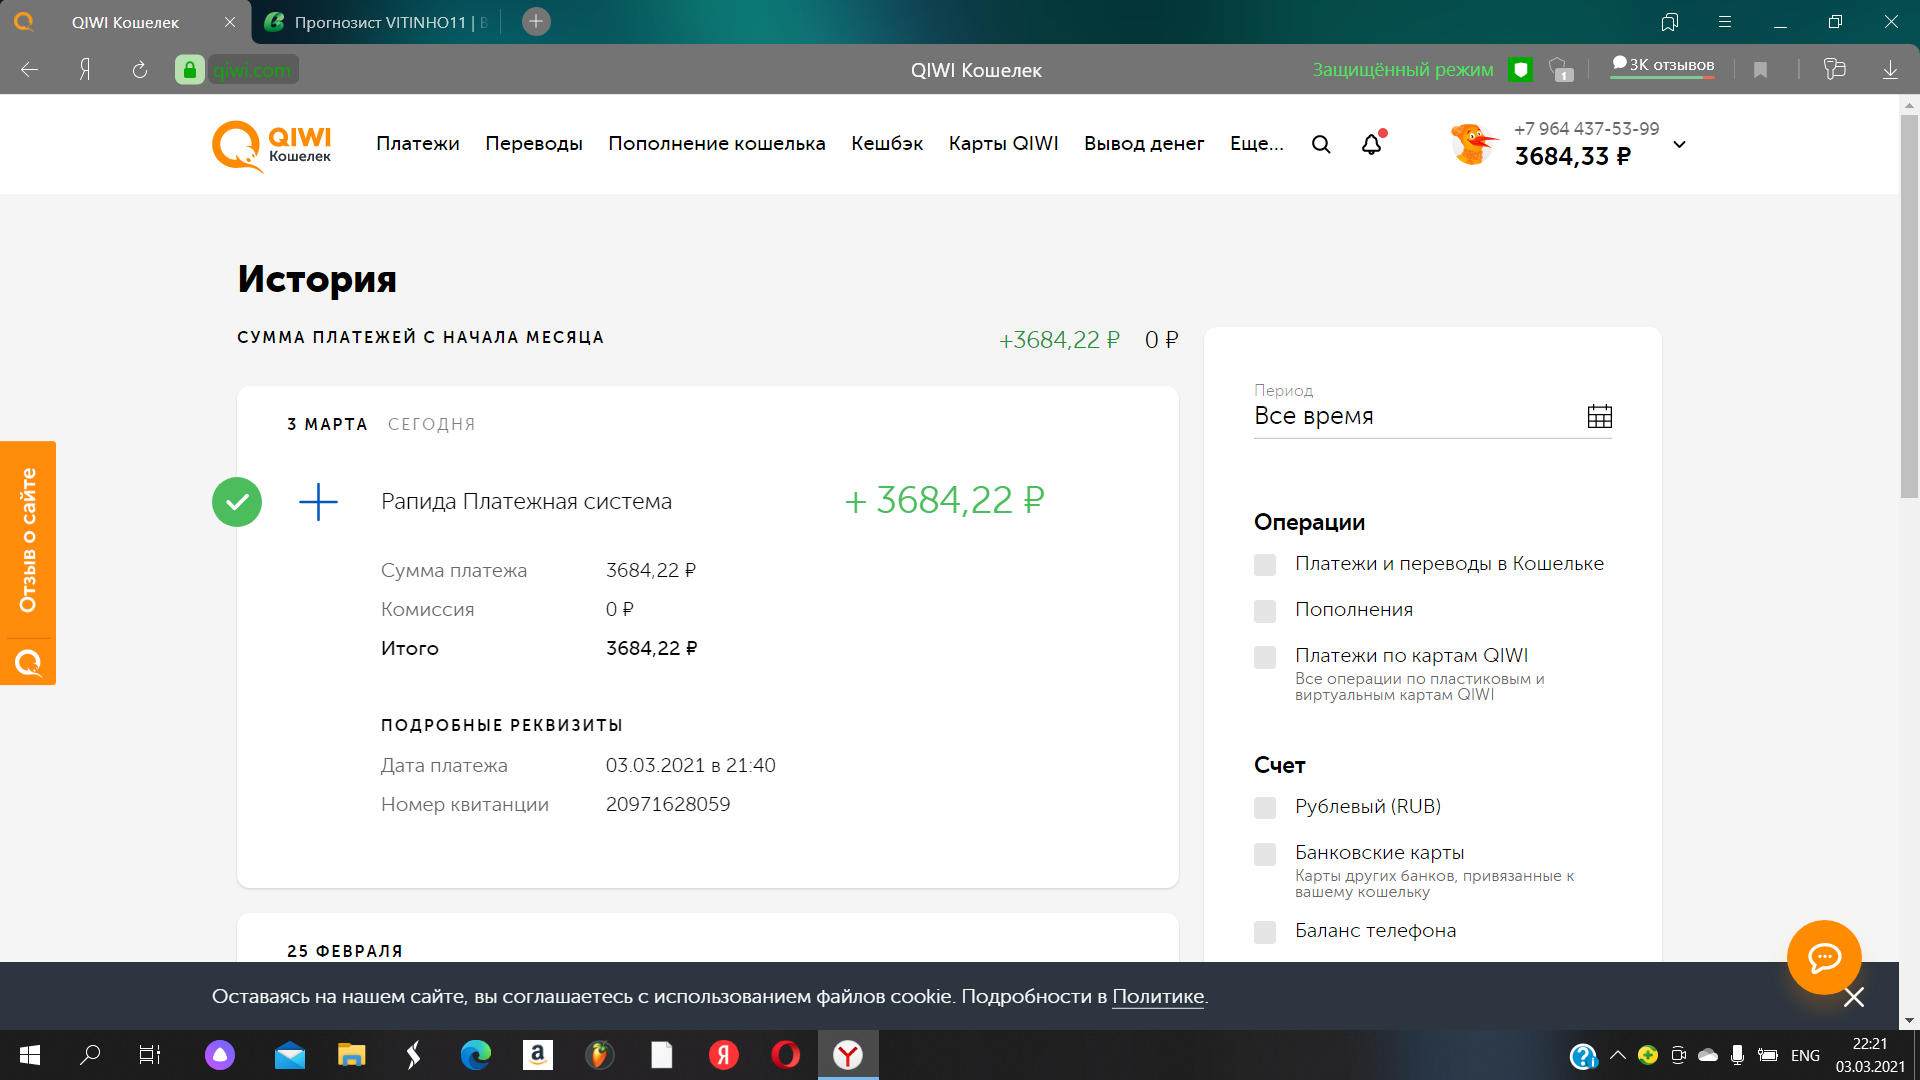Open the Период Все время field

pyautogui.click(x=1432, y=410)
